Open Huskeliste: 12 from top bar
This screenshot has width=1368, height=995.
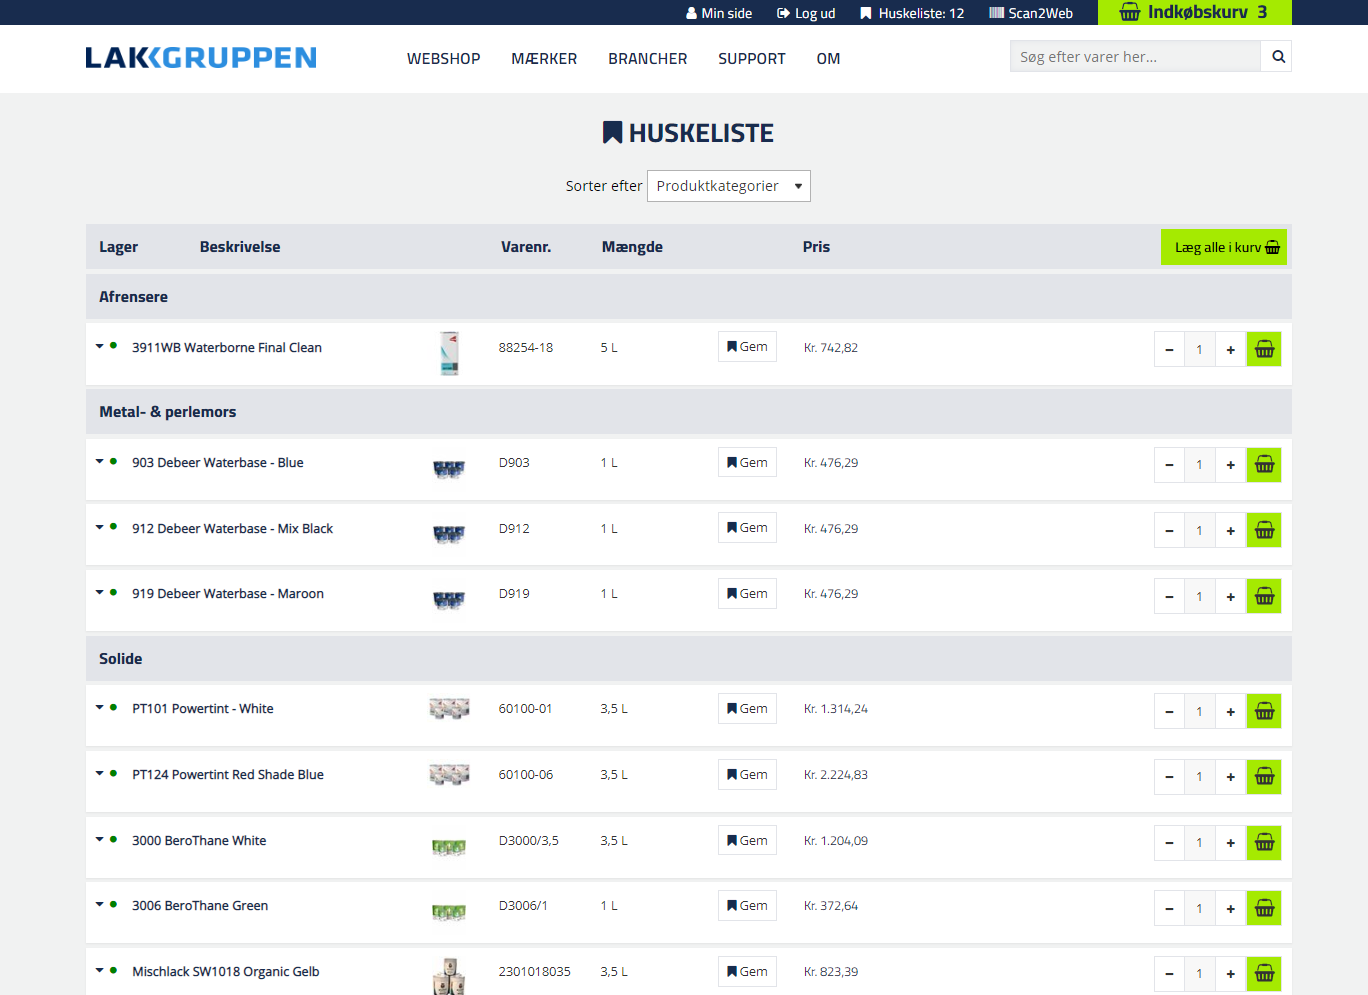click(912, 13)
